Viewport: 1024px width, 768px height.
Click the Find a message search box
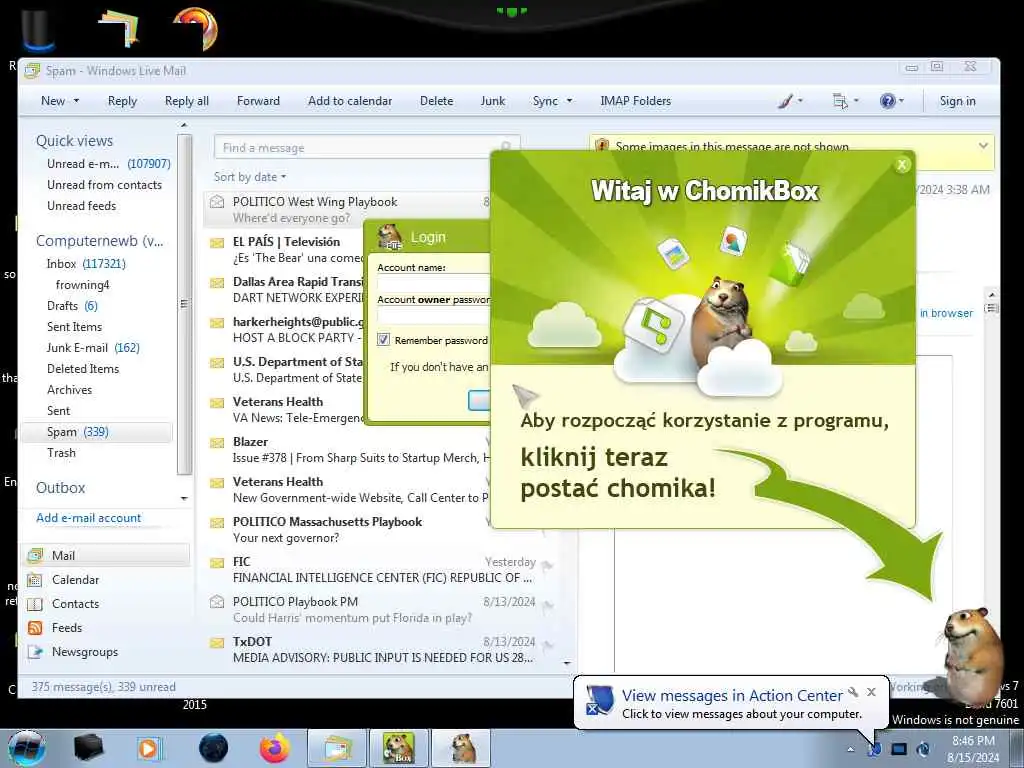coord(366,148)
